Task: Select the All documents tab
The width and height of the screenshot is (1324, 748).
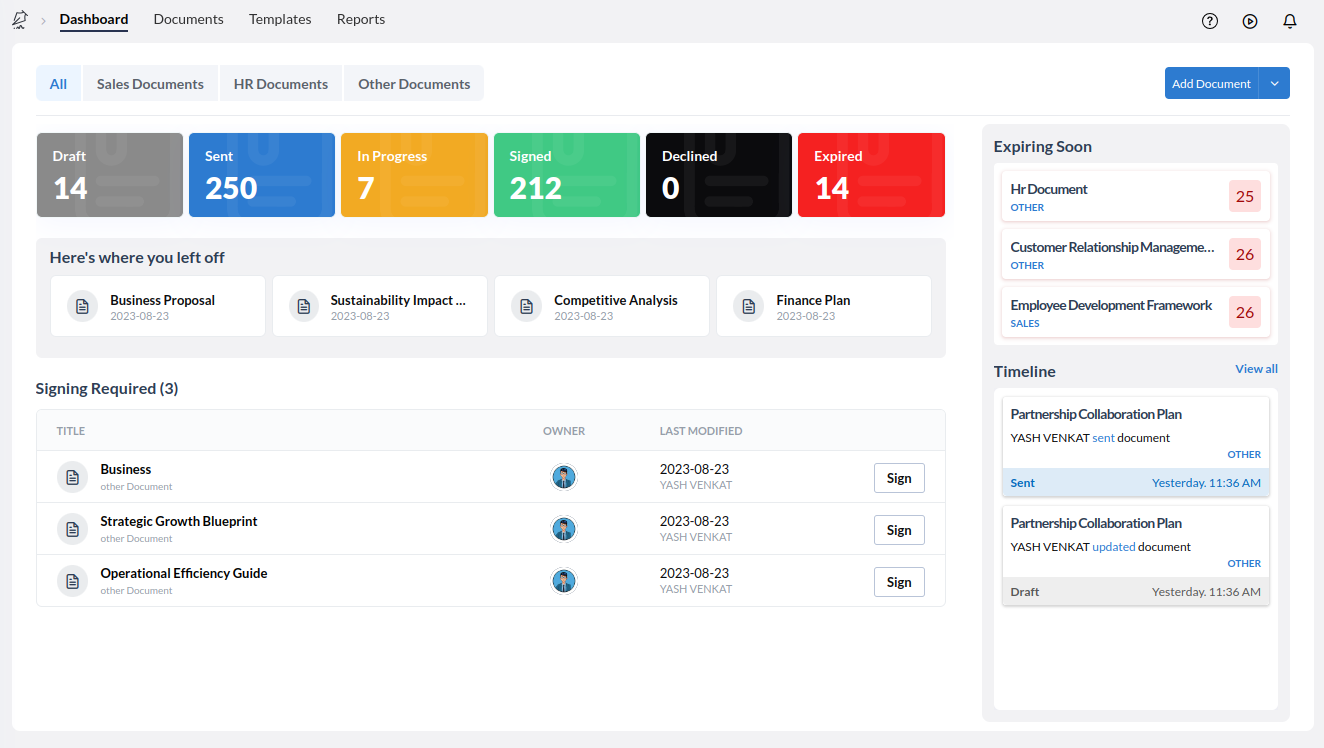Action: [59, 84]
